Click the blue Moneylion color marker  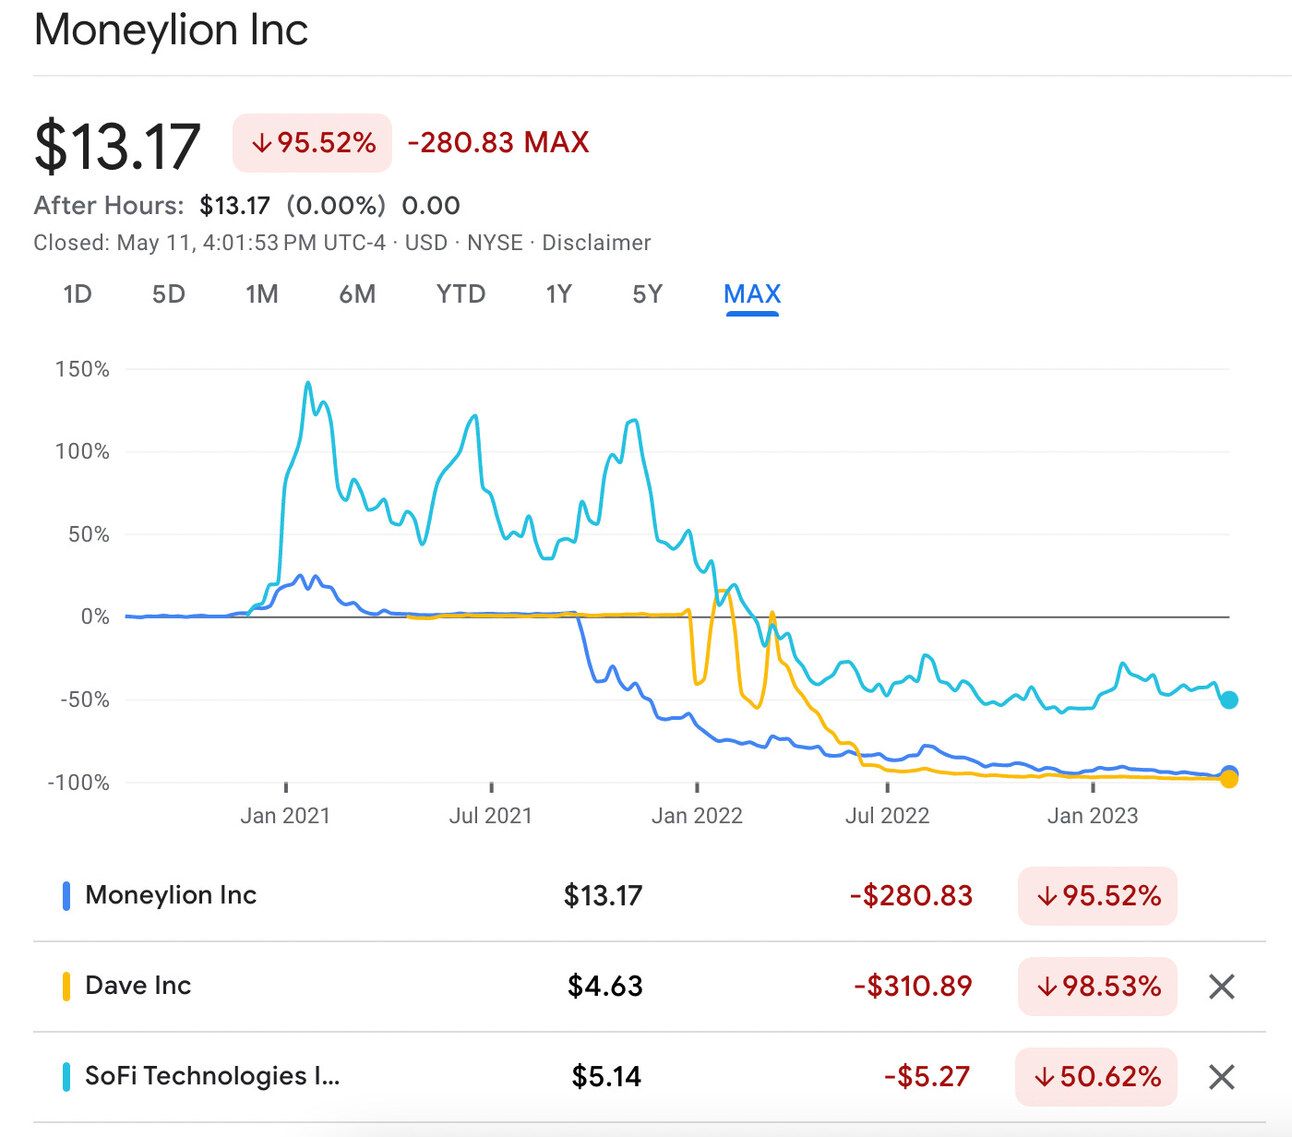point(66,896)
